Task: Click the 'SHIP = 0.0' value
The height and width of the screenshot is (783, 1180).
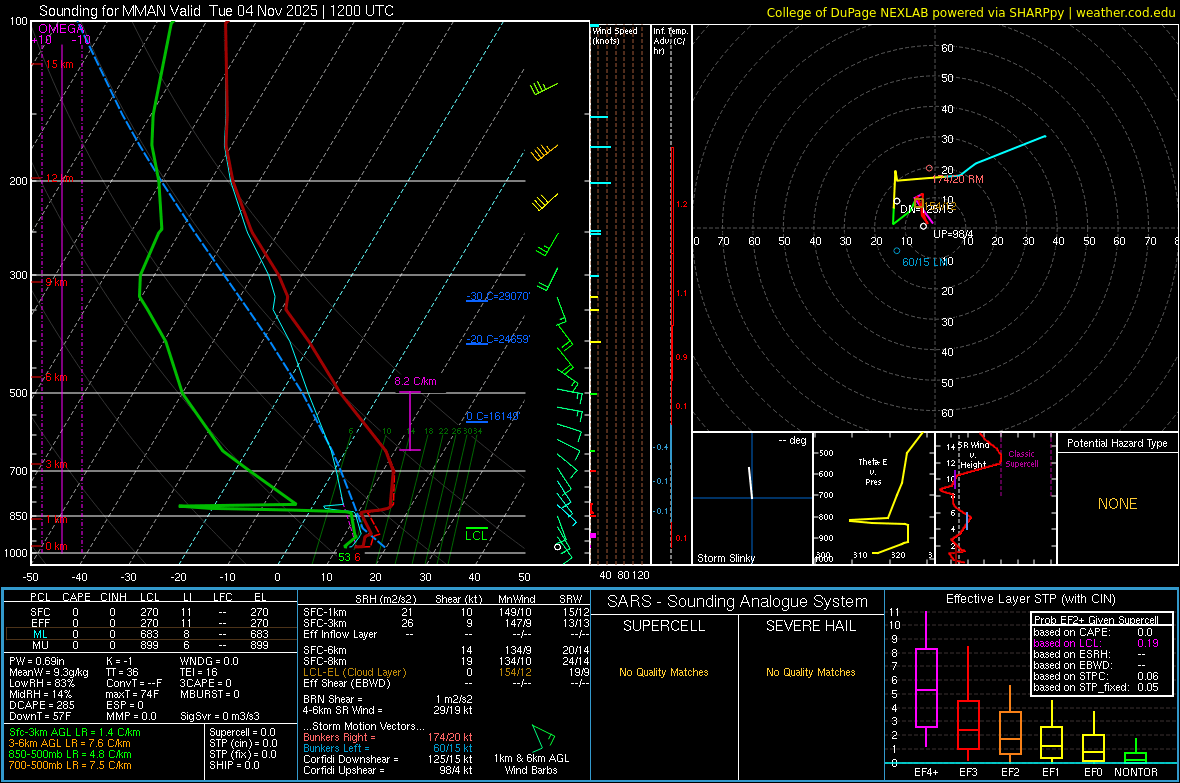Action: 234,765
